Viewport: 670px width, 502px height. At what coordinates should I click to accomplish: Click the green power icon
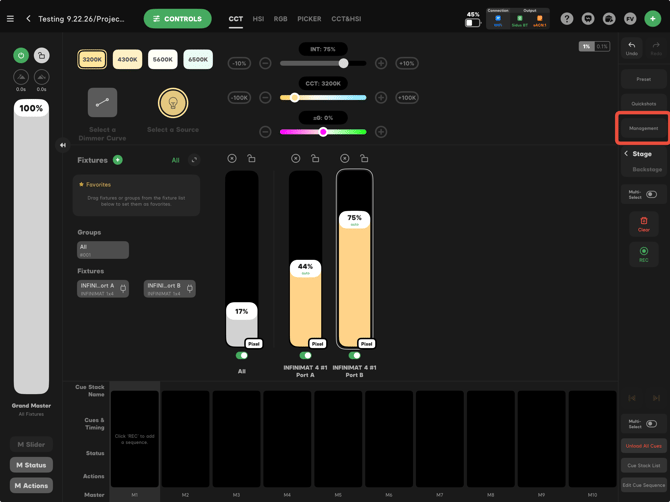point(21,55)
